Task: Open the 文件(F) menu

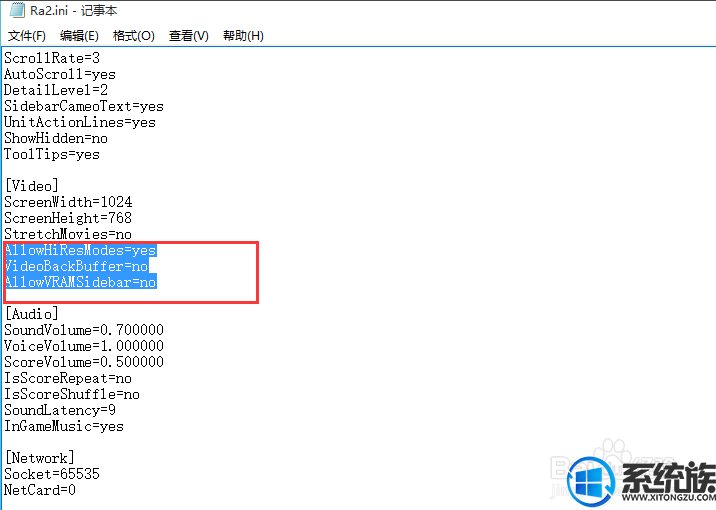Action: (x=26, y=36)
